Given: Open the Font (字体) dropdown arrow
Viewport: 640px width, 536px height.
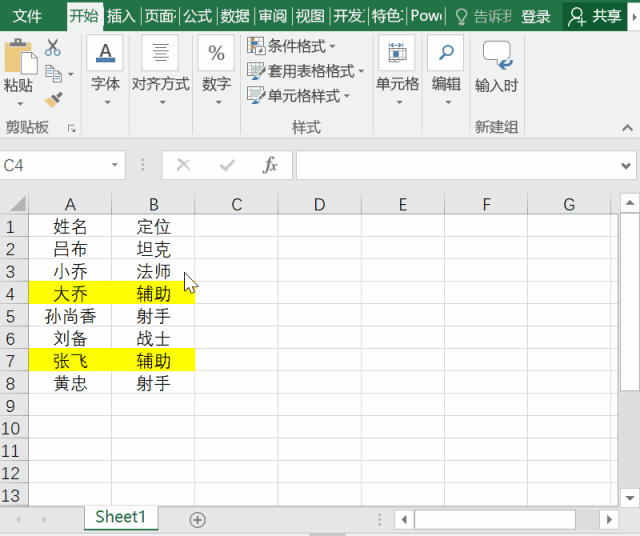Looking at the screenshot, I should click(x=107, y=102).
